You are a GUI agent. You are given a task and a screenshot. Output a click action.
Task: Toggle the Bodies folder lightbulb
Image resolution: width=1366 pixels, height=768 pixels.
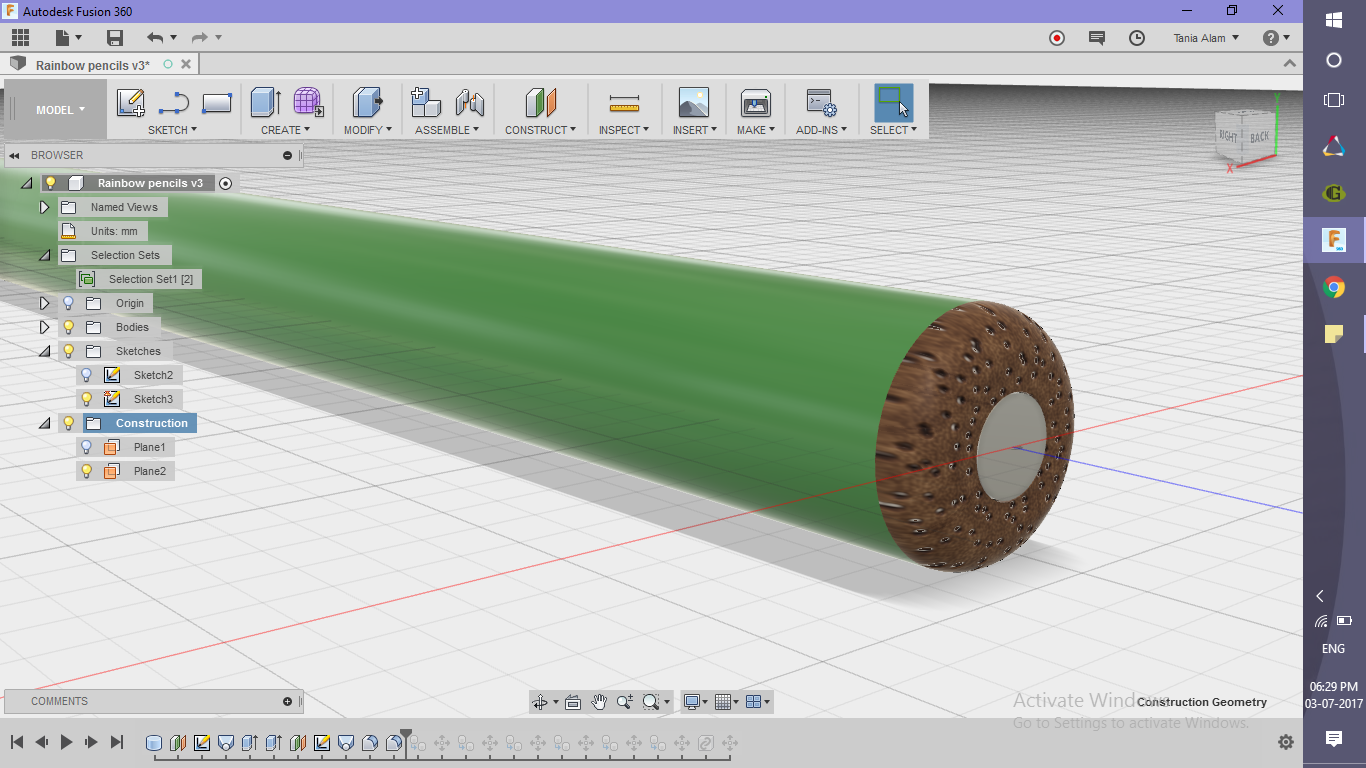click(x=69, y=327)
